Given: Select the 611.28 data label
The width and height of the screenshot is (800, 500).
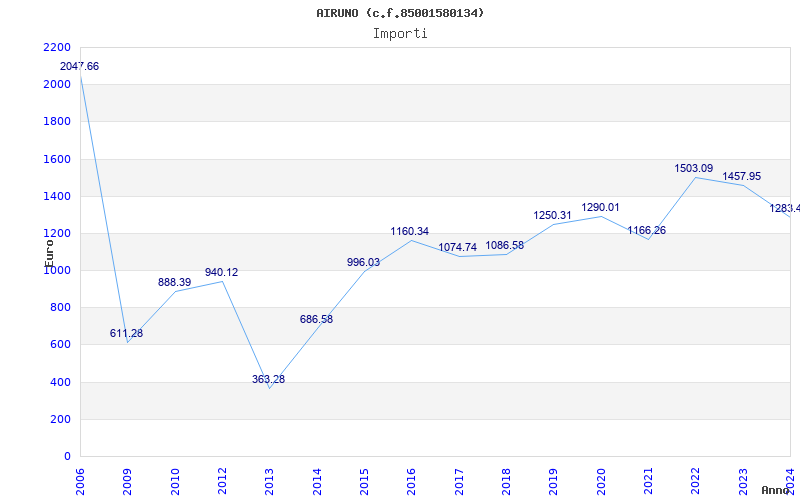Looking at the screenshot, I should click(x=127, y=333).
